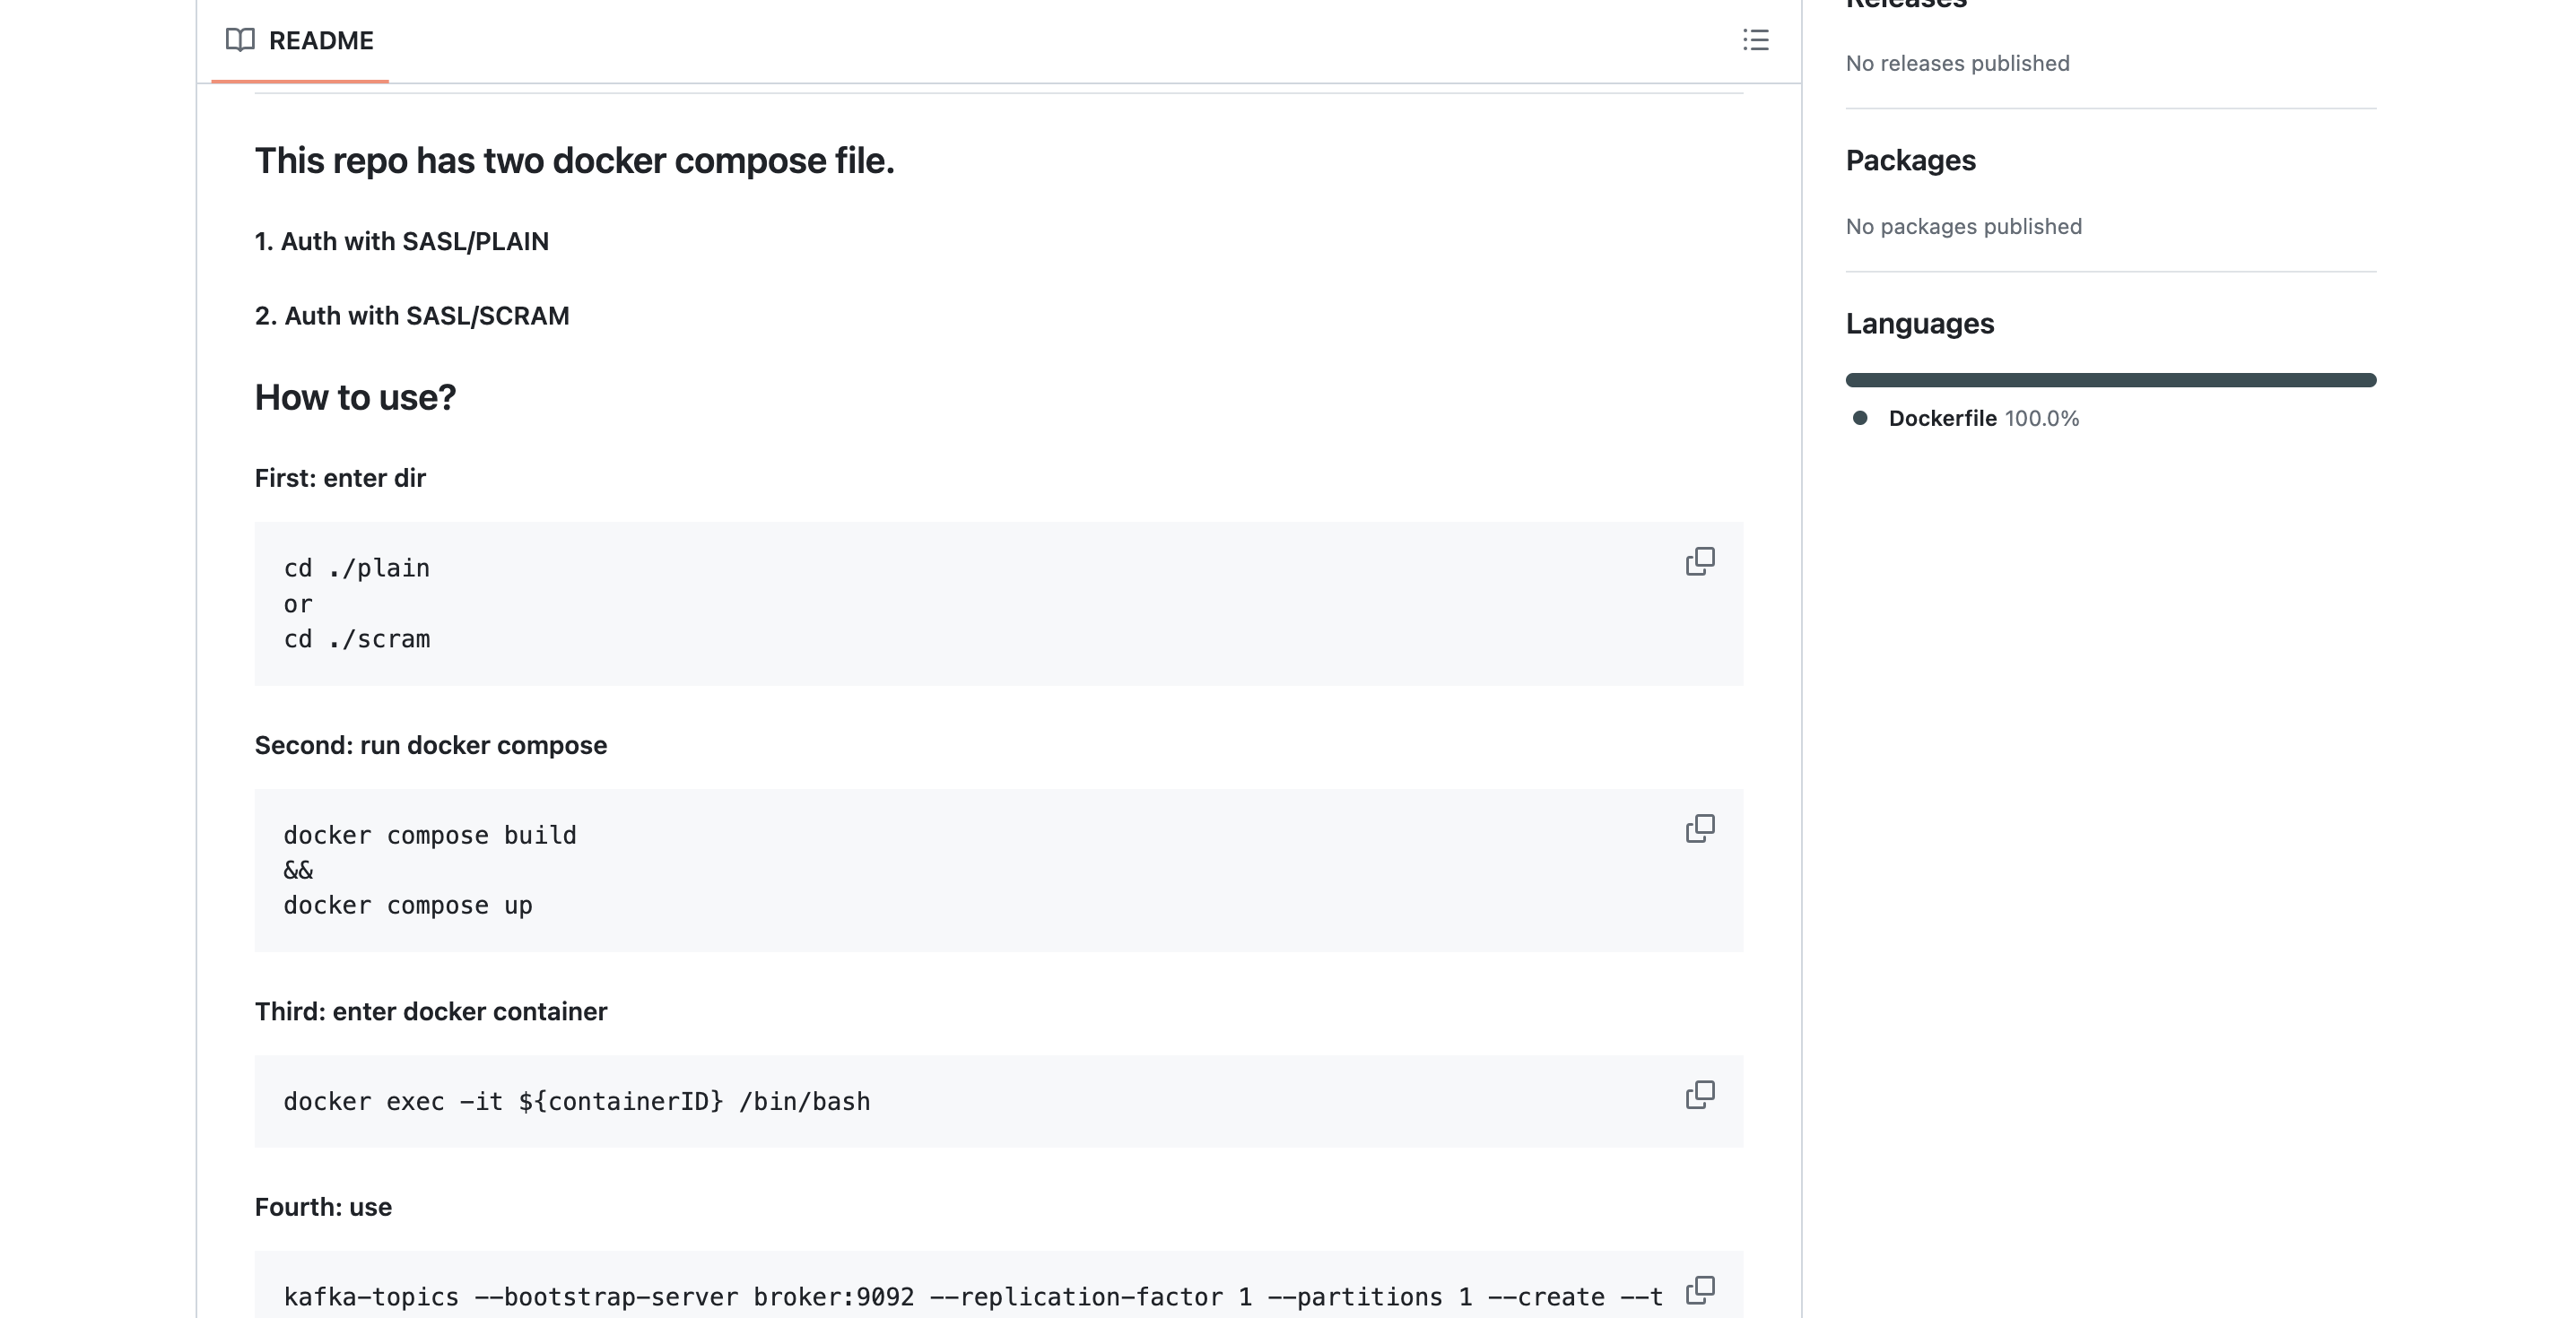2576x1318 pixels.
Task: Click the README book icon
Action: (240, 40)
